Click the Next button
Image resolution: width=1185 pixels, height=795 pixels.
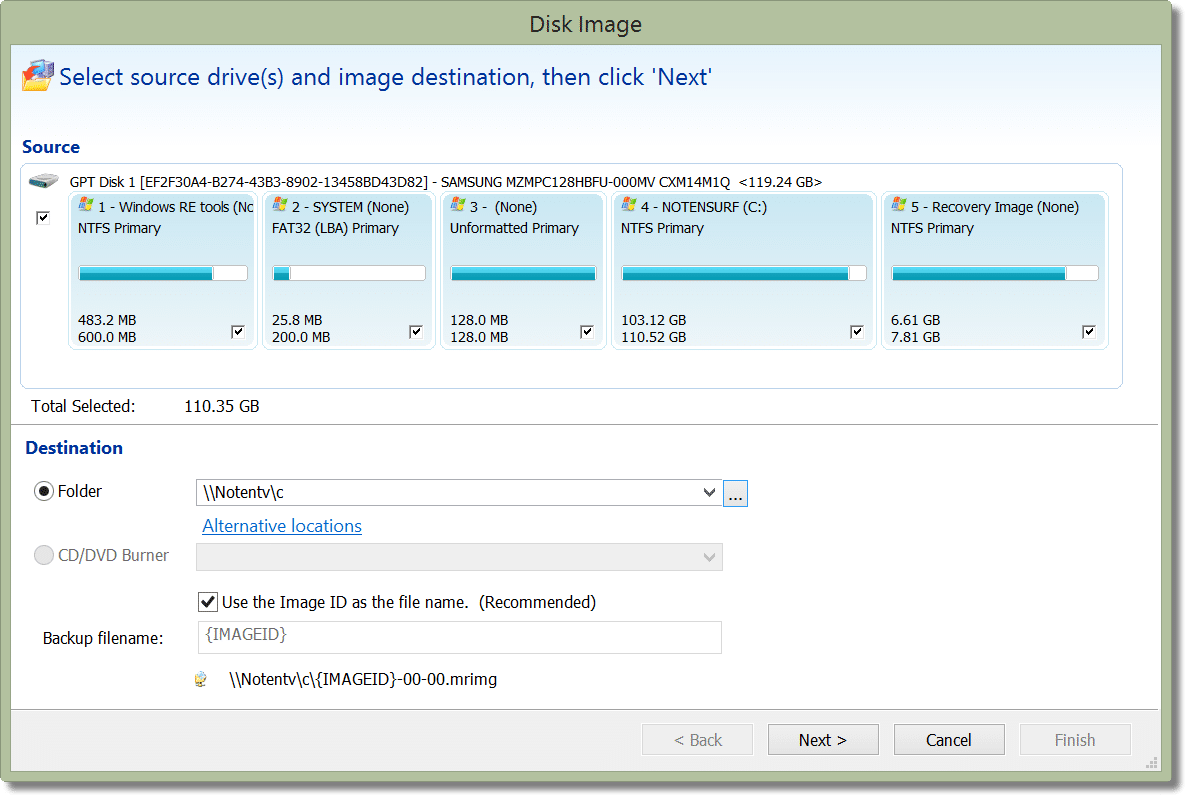click(822, 740)
